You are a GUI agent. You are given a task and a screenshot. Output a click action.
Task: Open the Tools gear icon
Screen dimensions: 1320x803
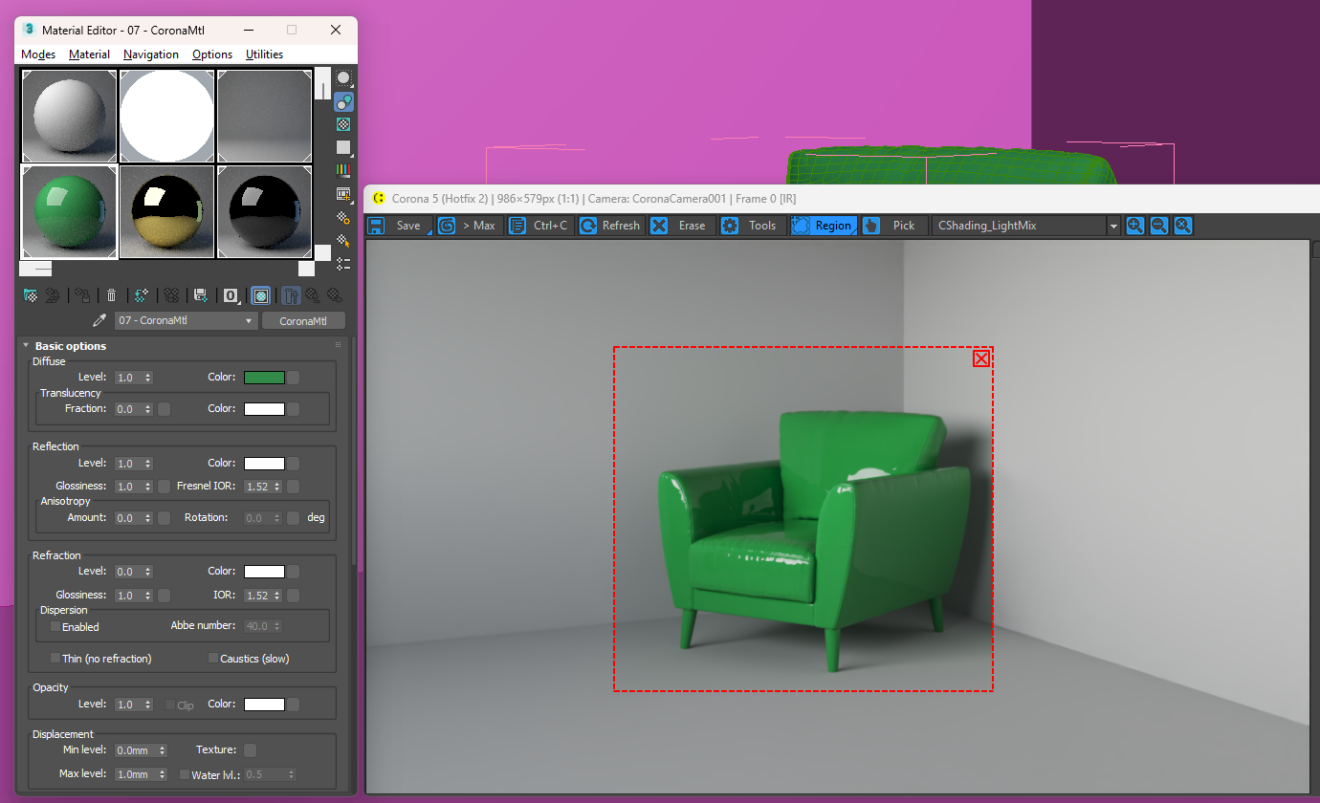[x=730, y=226]
